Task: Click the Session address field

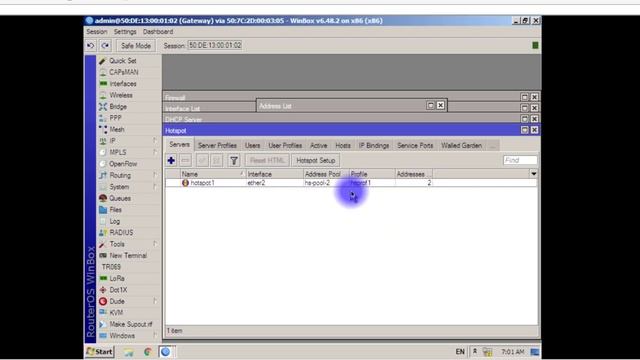Action: pos(215,45)
